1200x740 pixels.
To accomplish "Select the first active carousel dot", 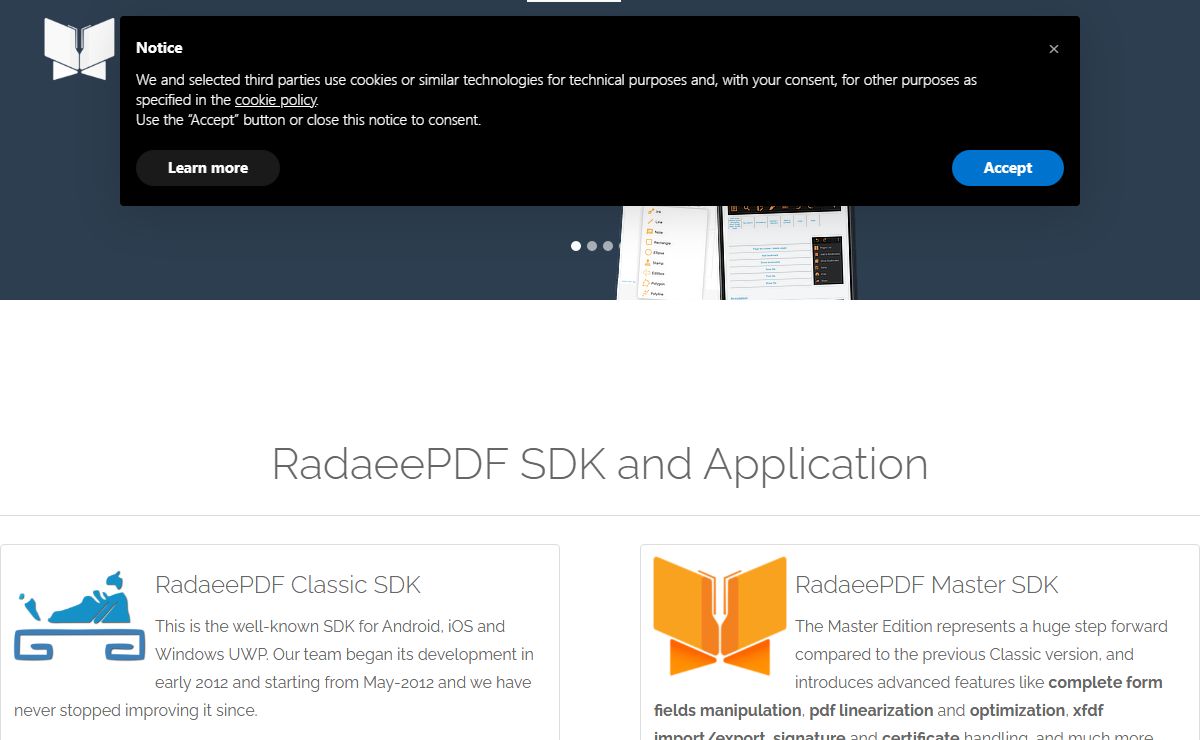I will (x=576, y=246).
